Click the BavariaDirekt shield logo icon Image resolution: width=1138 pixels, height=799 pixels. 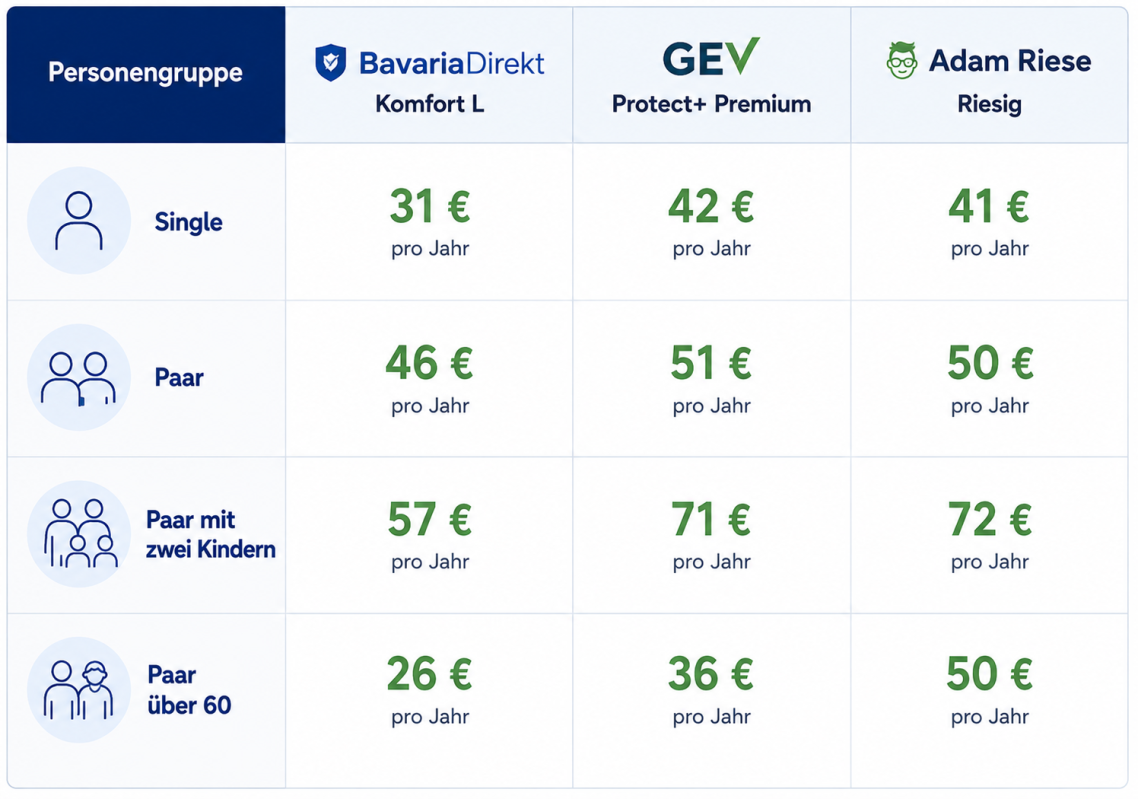(x=330, y=62)
